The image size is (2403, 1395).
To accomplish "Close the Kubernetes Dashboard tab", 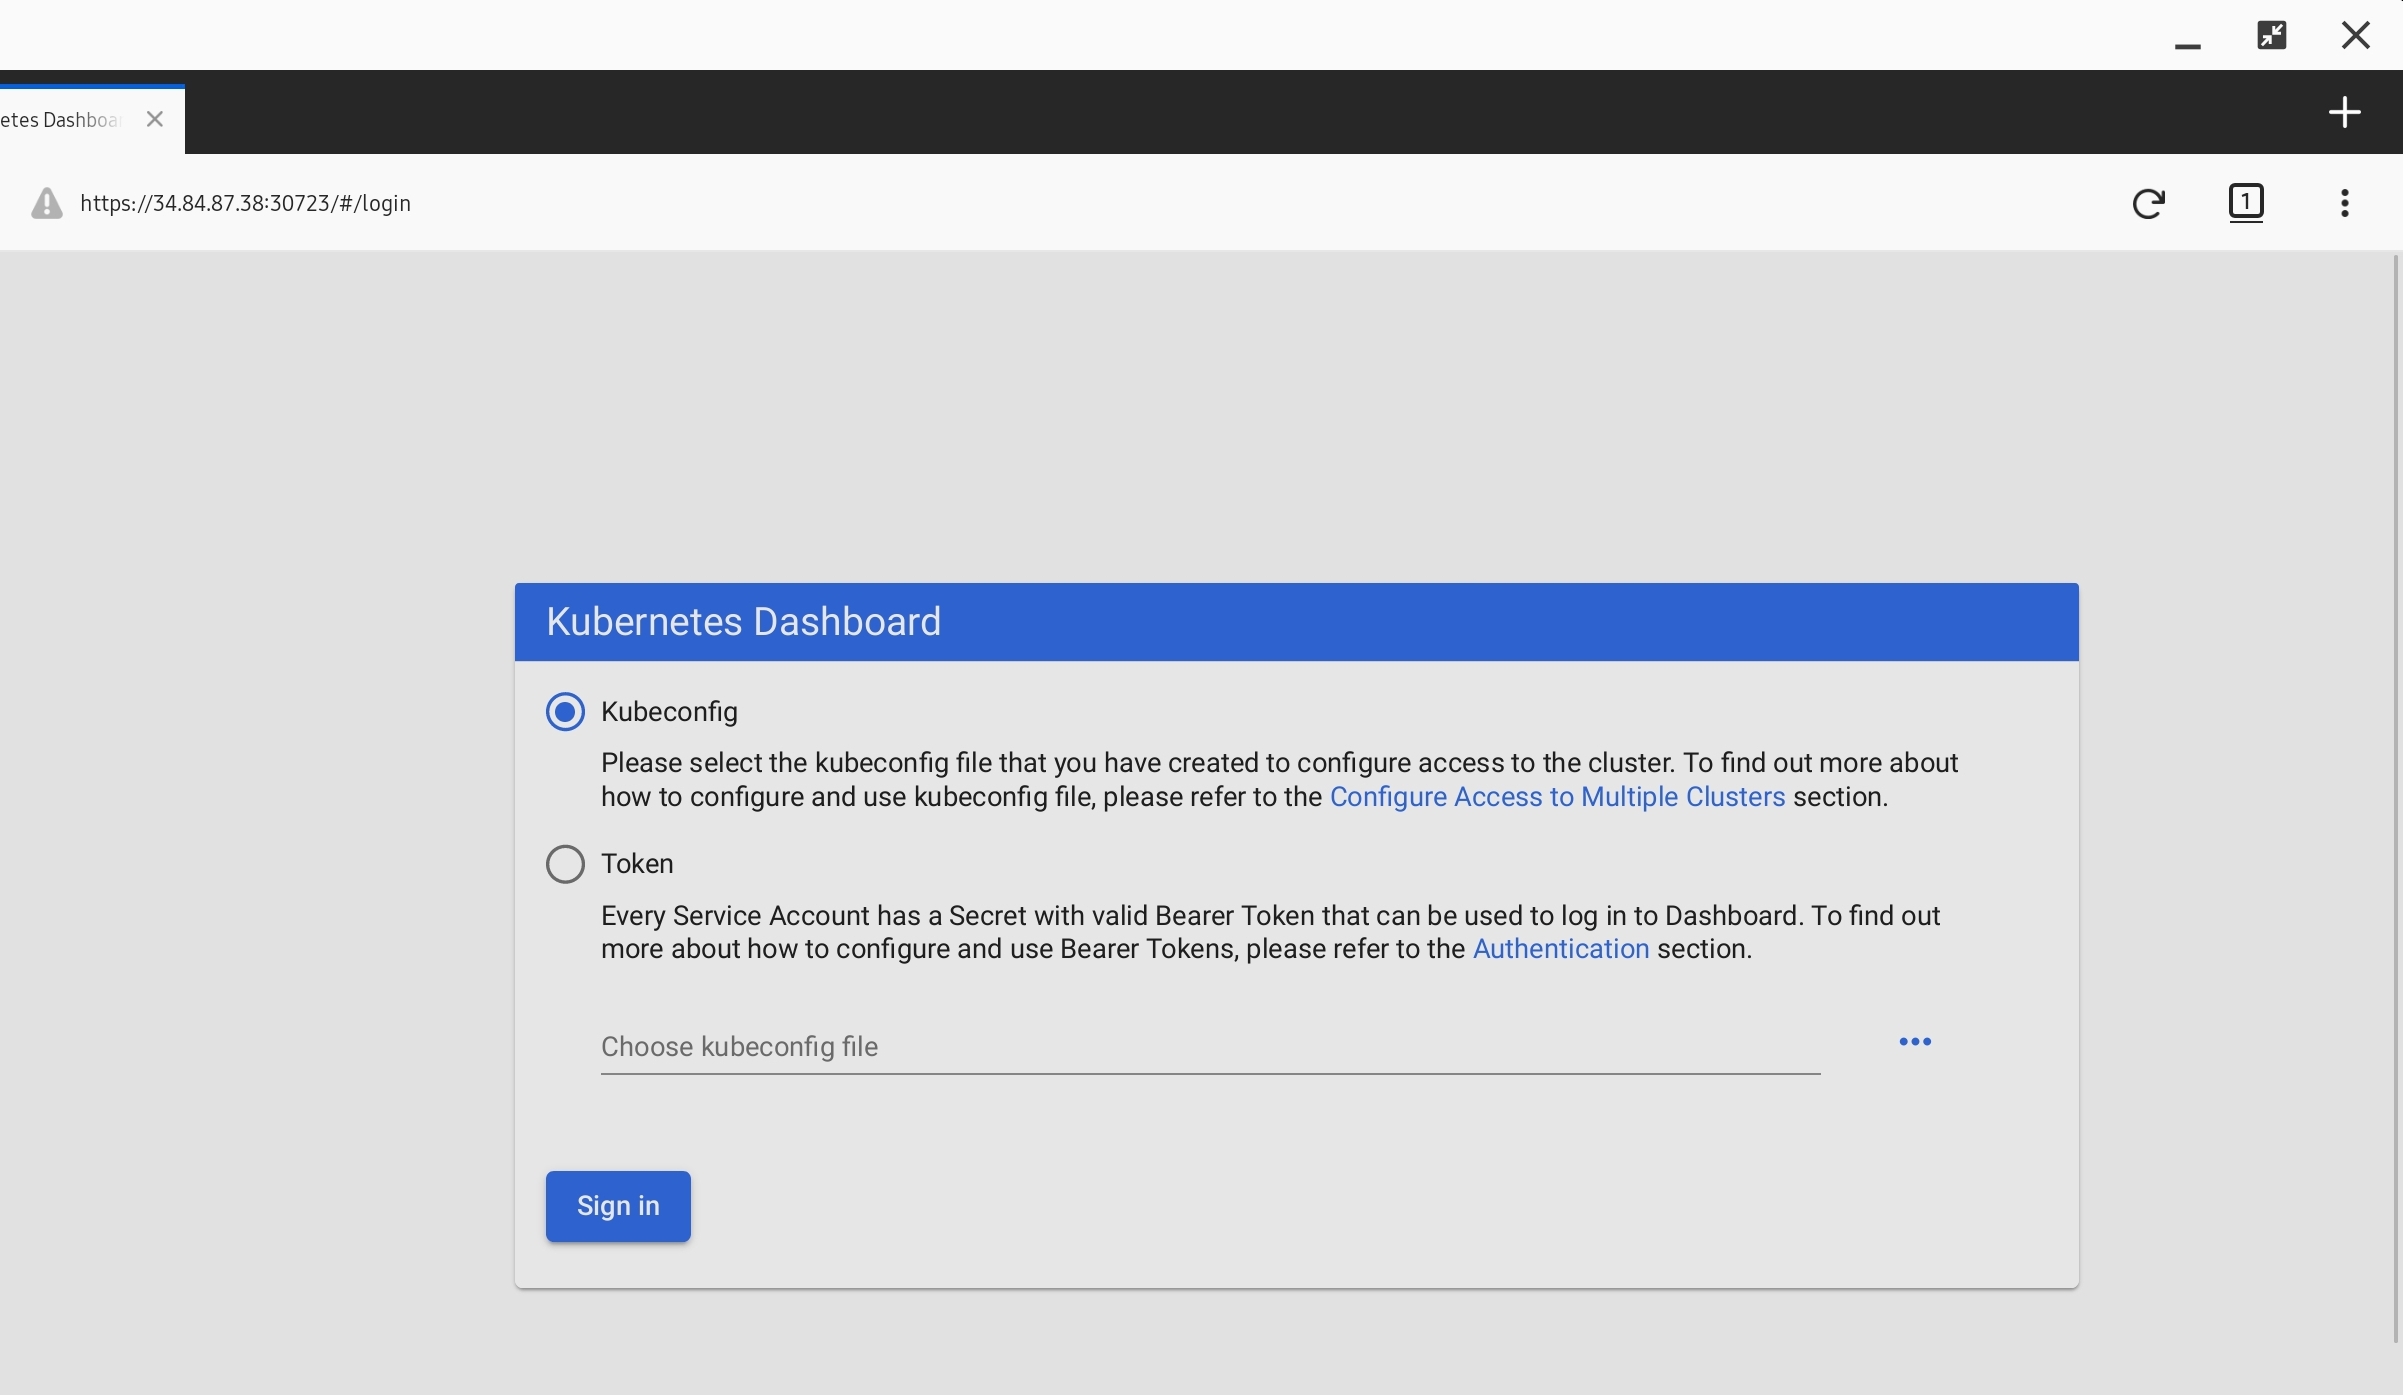I will (154, 120).
